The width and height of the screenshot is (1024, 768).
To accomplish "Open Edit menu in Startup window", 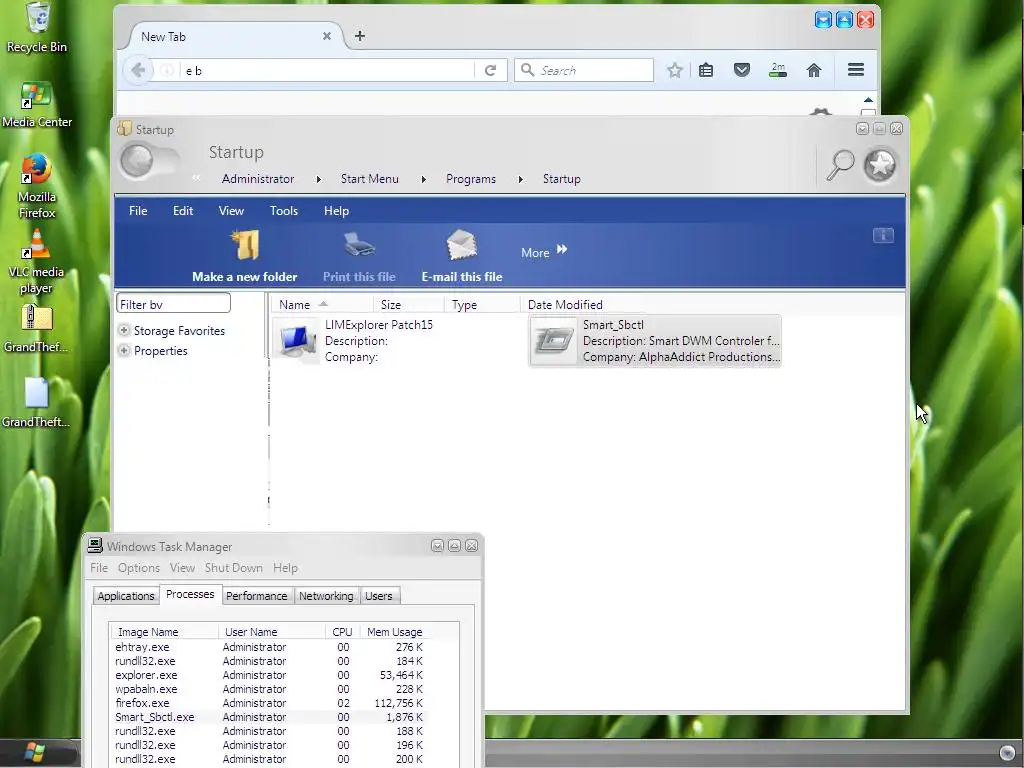I will click(183, 211).
